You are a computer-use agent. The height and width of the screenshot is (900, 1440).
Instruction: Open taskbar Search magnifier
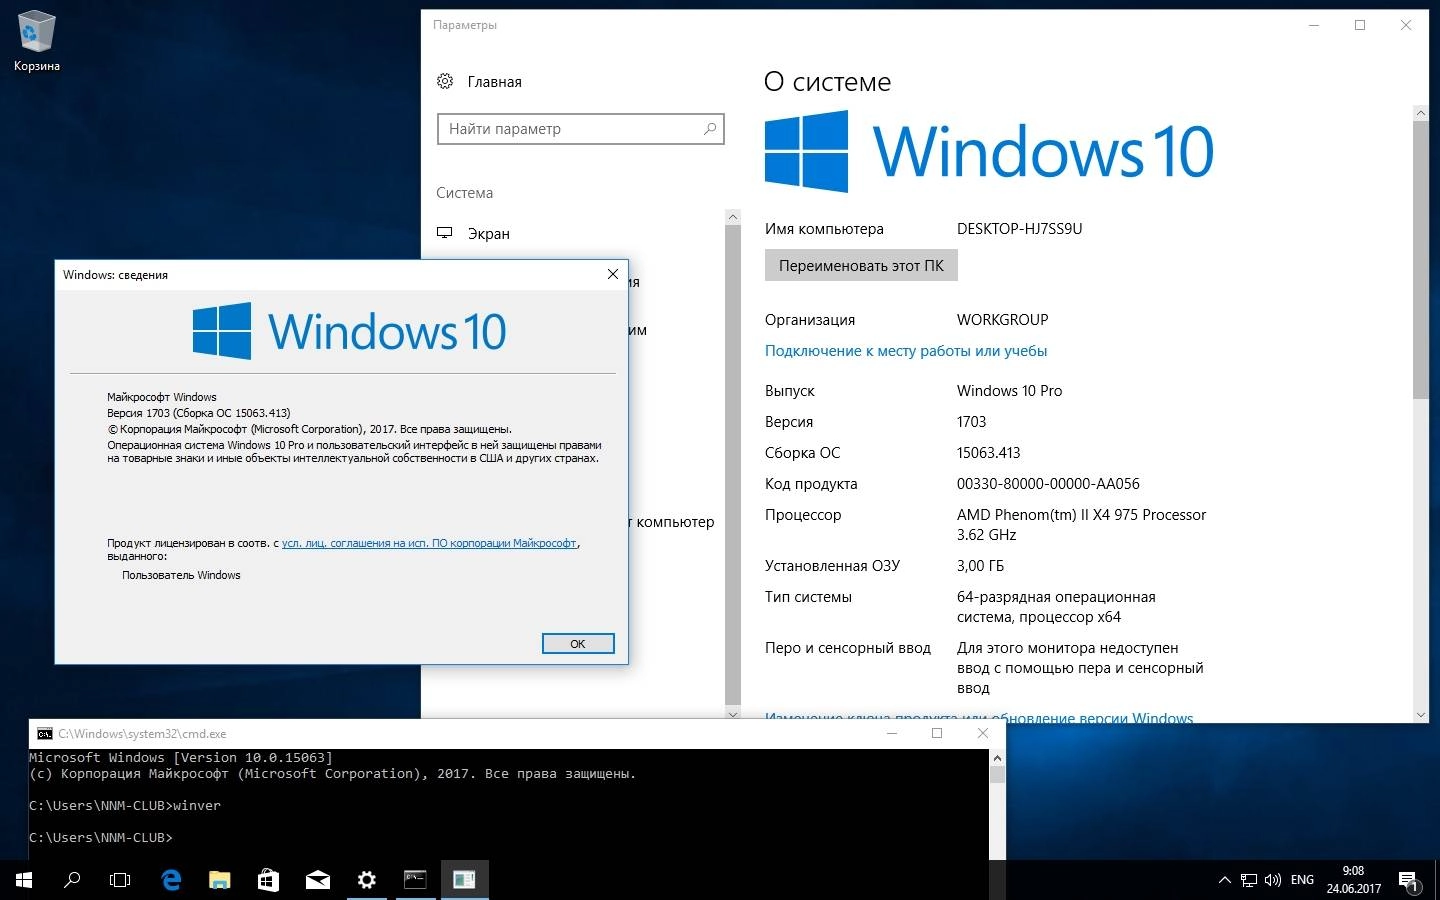(x=72, y=880)
